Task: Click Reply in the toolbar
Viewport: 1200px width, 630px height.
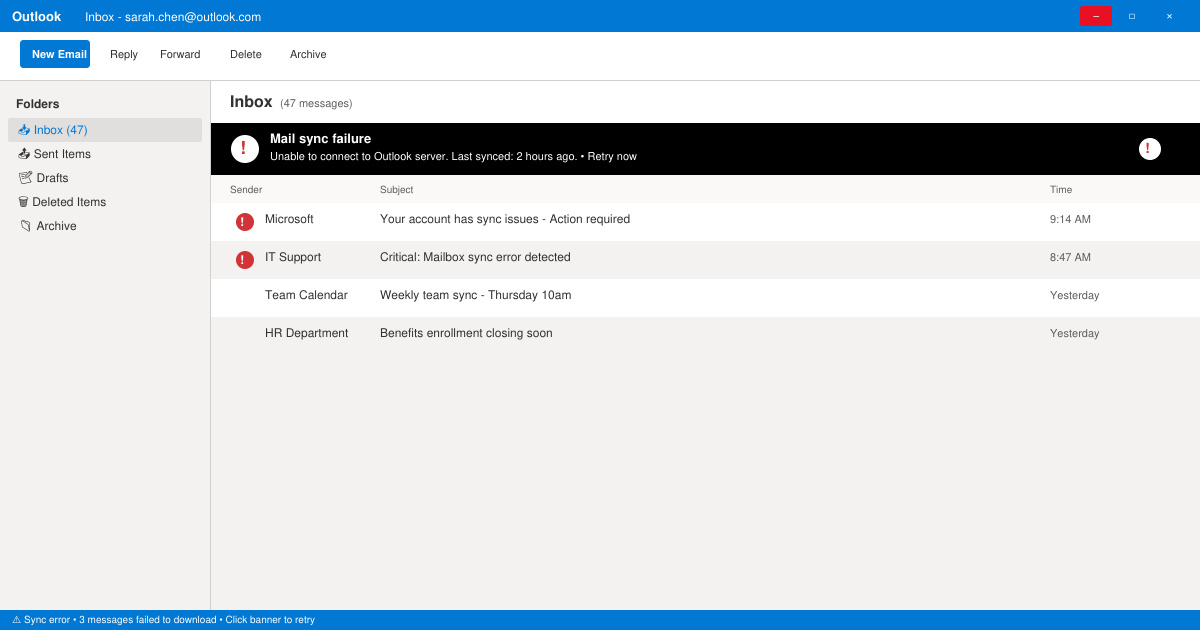Action: tap(124, 54)
